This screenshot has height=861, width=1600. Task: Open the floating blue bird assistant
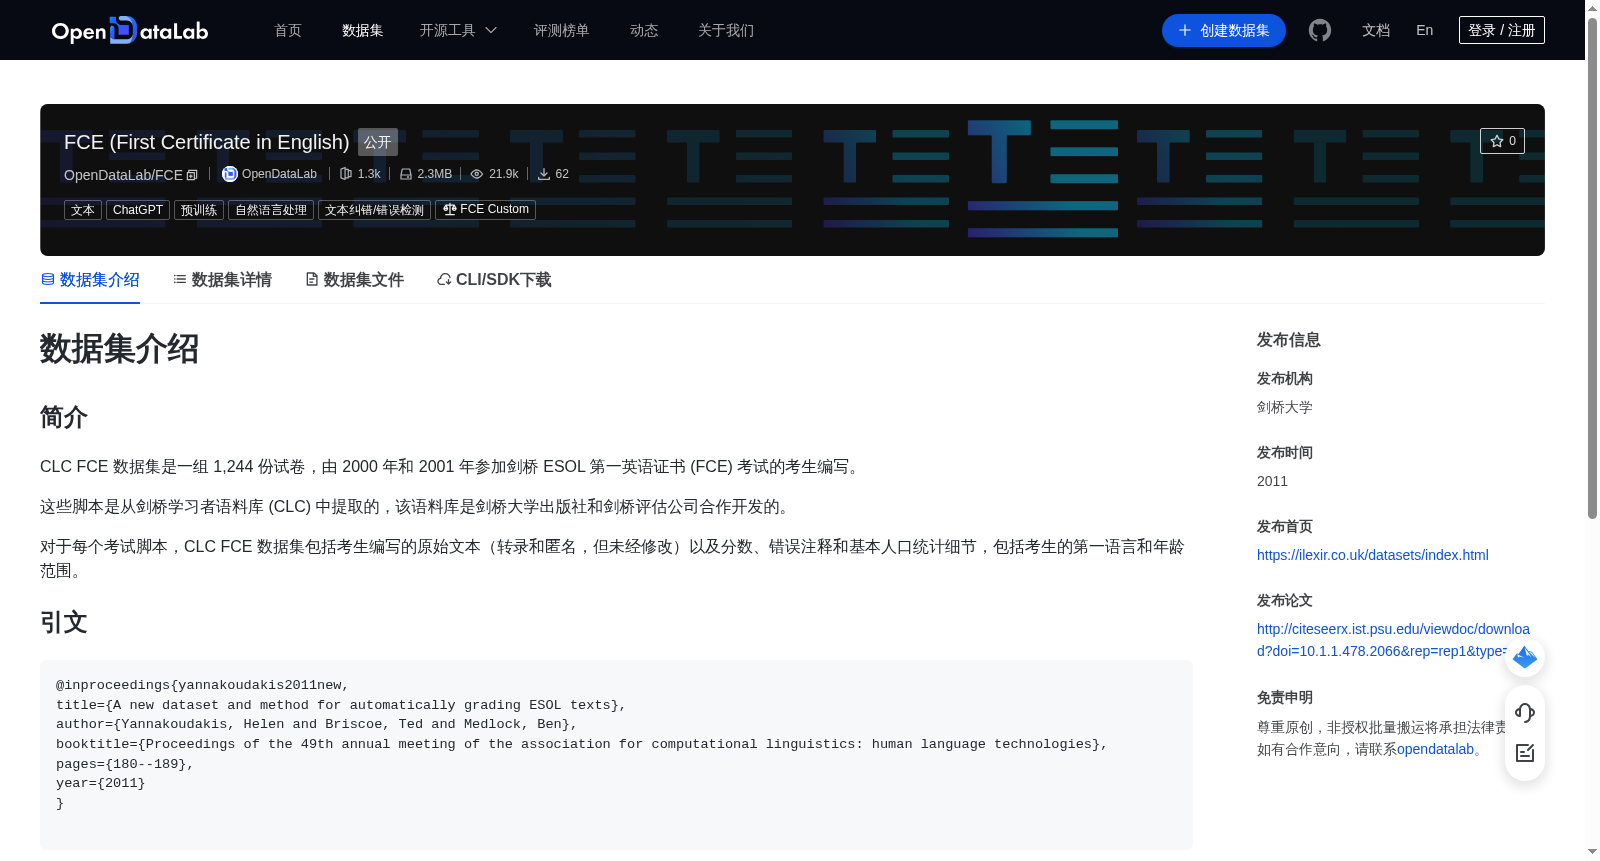[1525, 657]
